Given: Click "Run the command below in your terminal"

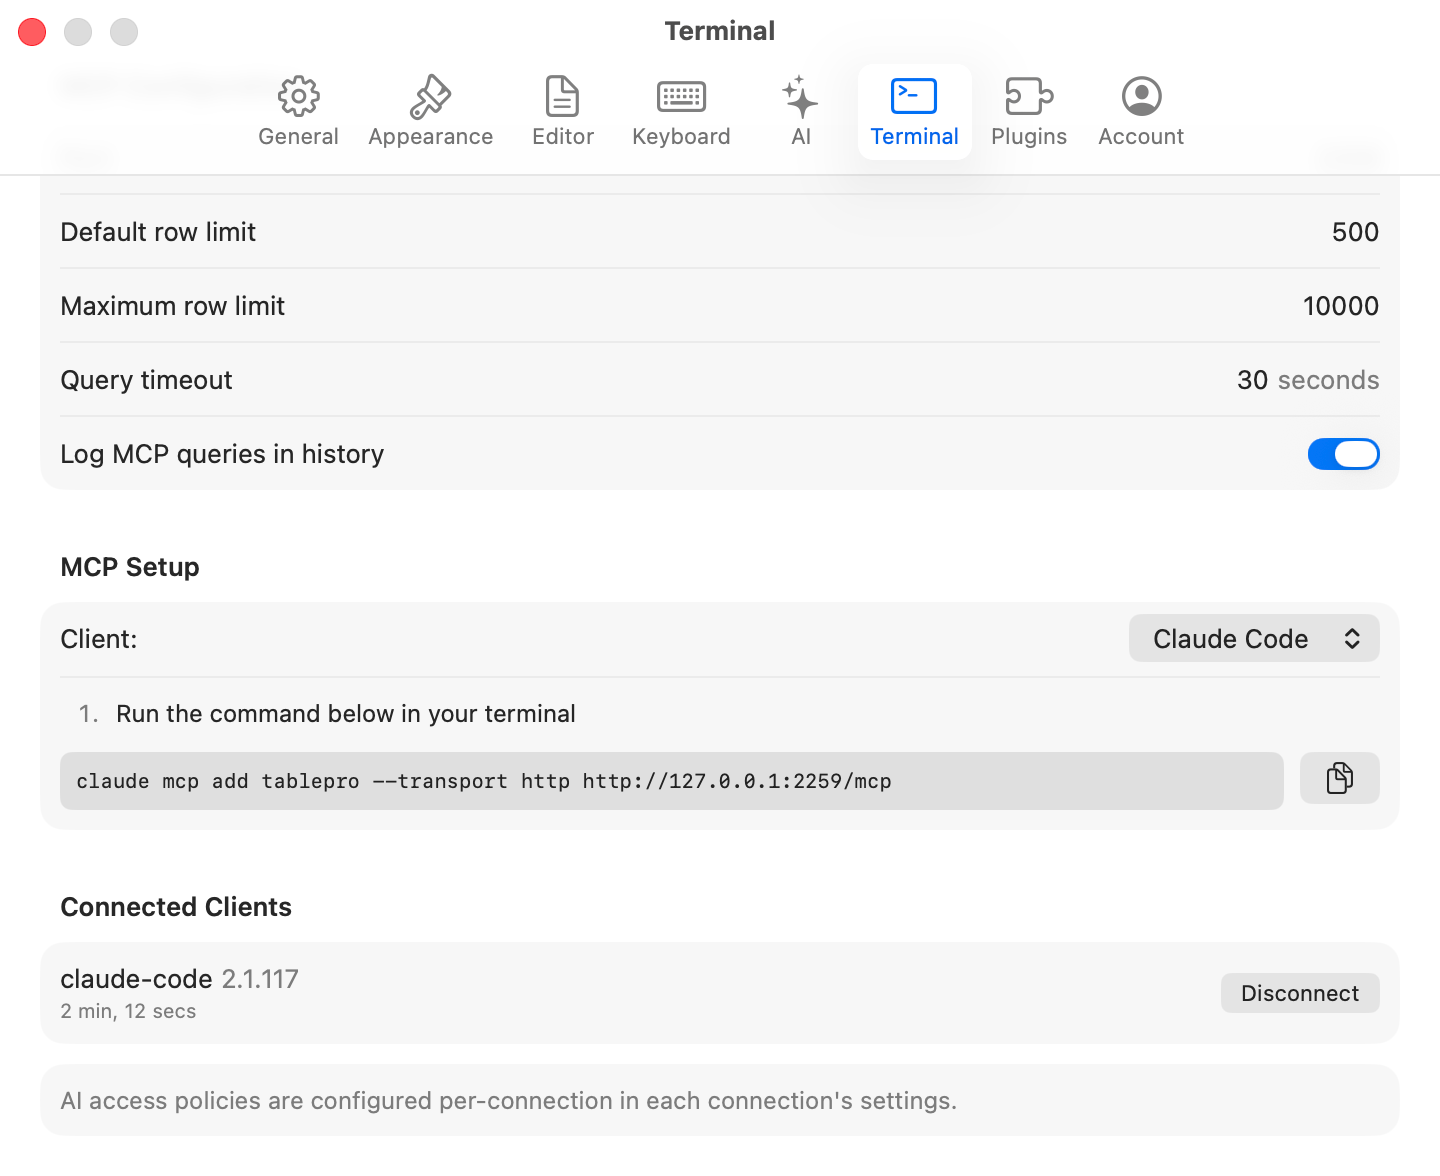Looking at the screenshot, I should click(346, 714).
